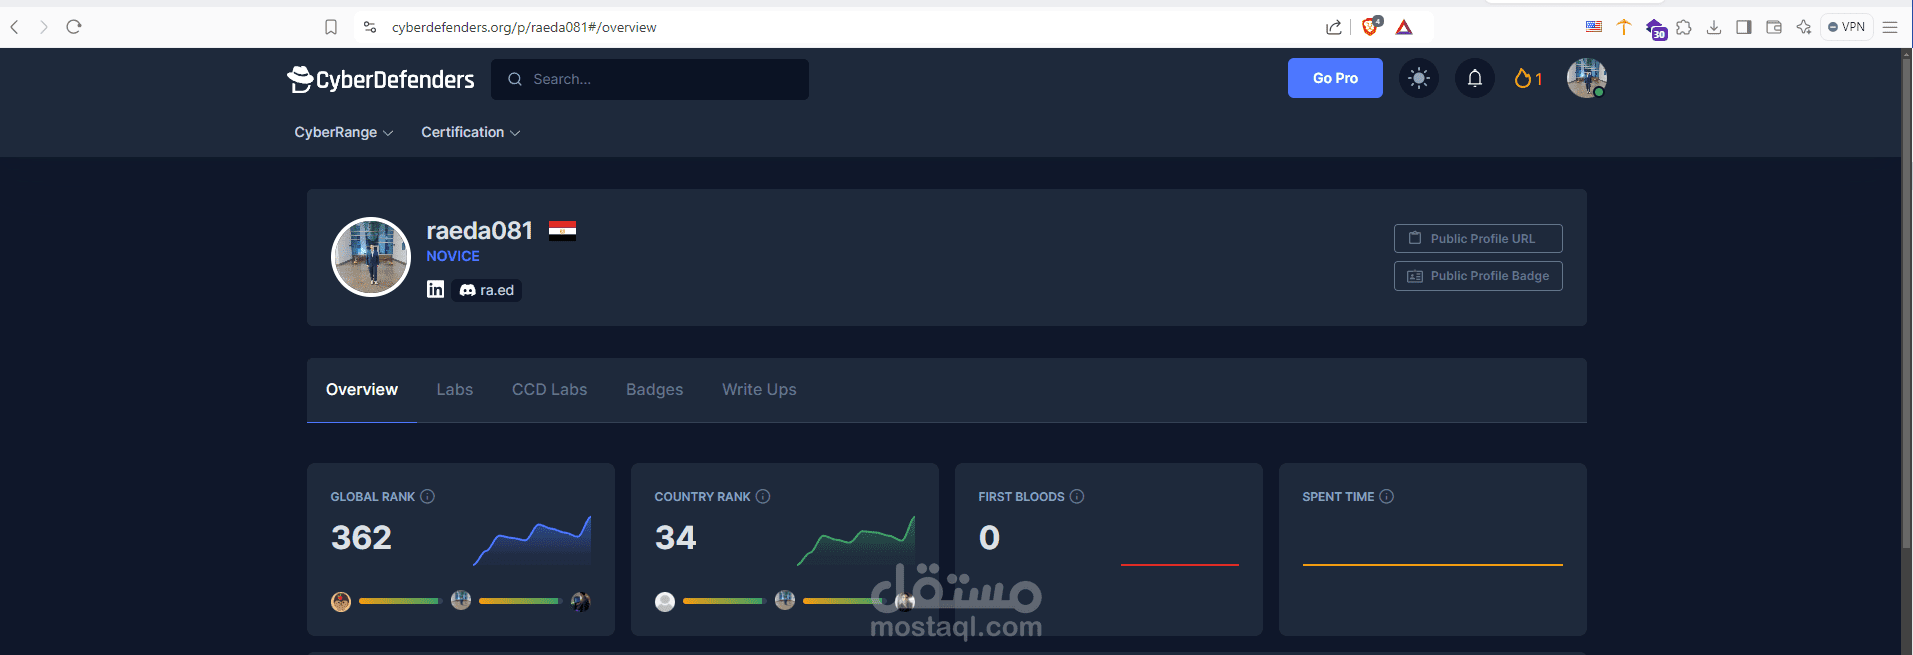Click middle avatar in Global Rank row
This screenshot has width=1913, height=655.
point(461,600)
